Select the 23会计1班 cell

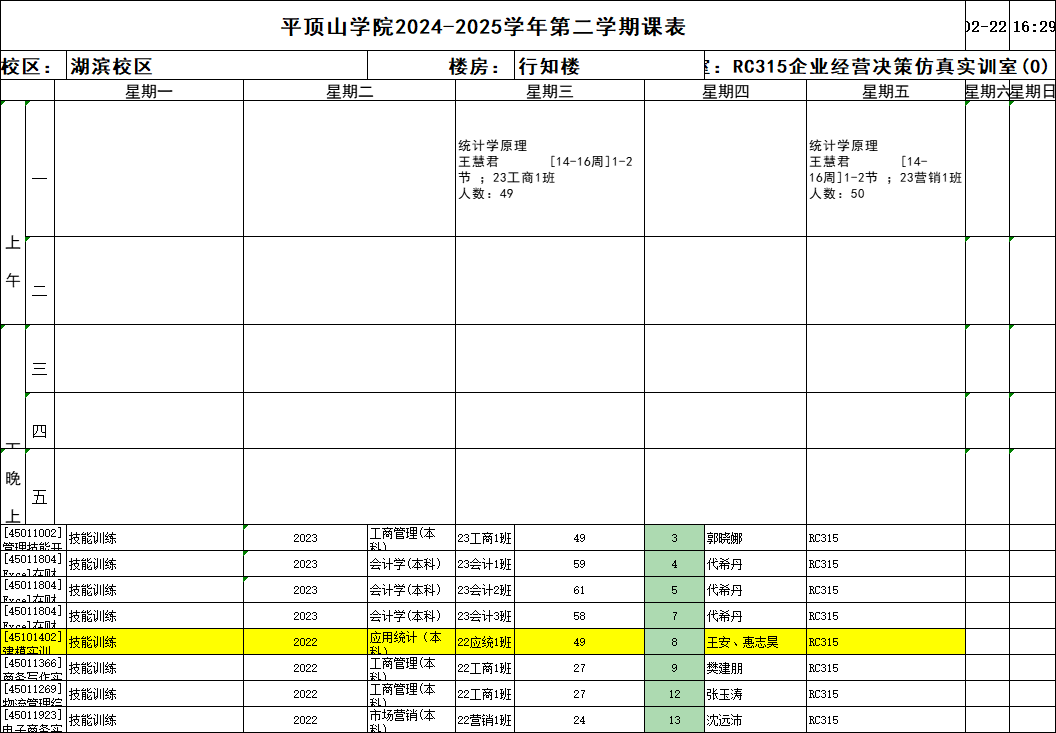point(484,564)
